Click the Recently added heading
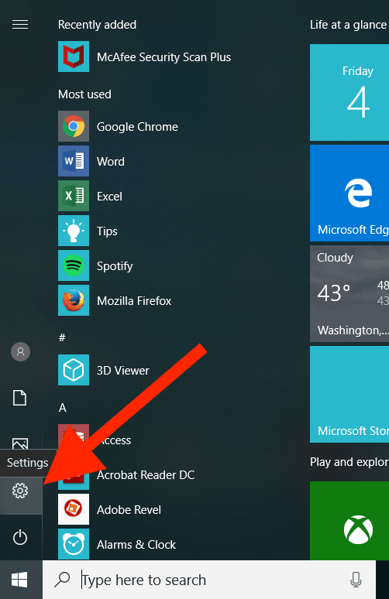Screen dimensions: 389x599 click(x=97, y=25)
